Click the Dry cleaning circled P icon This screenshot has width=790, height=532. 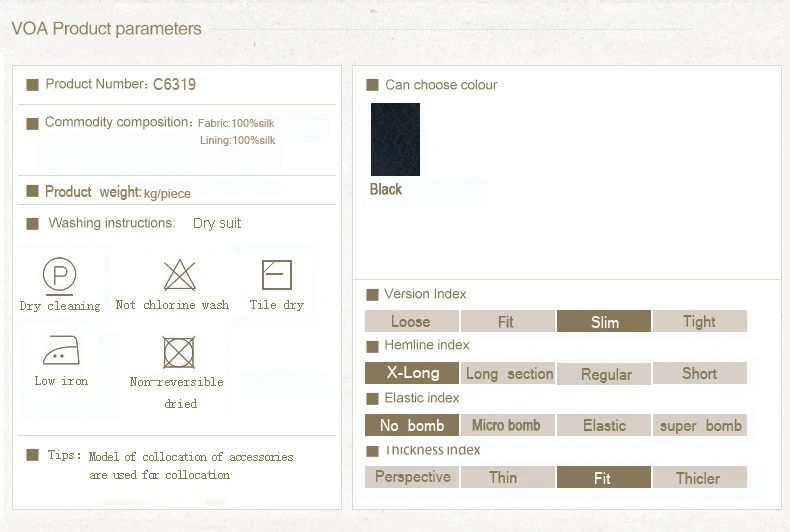(59, 276)
